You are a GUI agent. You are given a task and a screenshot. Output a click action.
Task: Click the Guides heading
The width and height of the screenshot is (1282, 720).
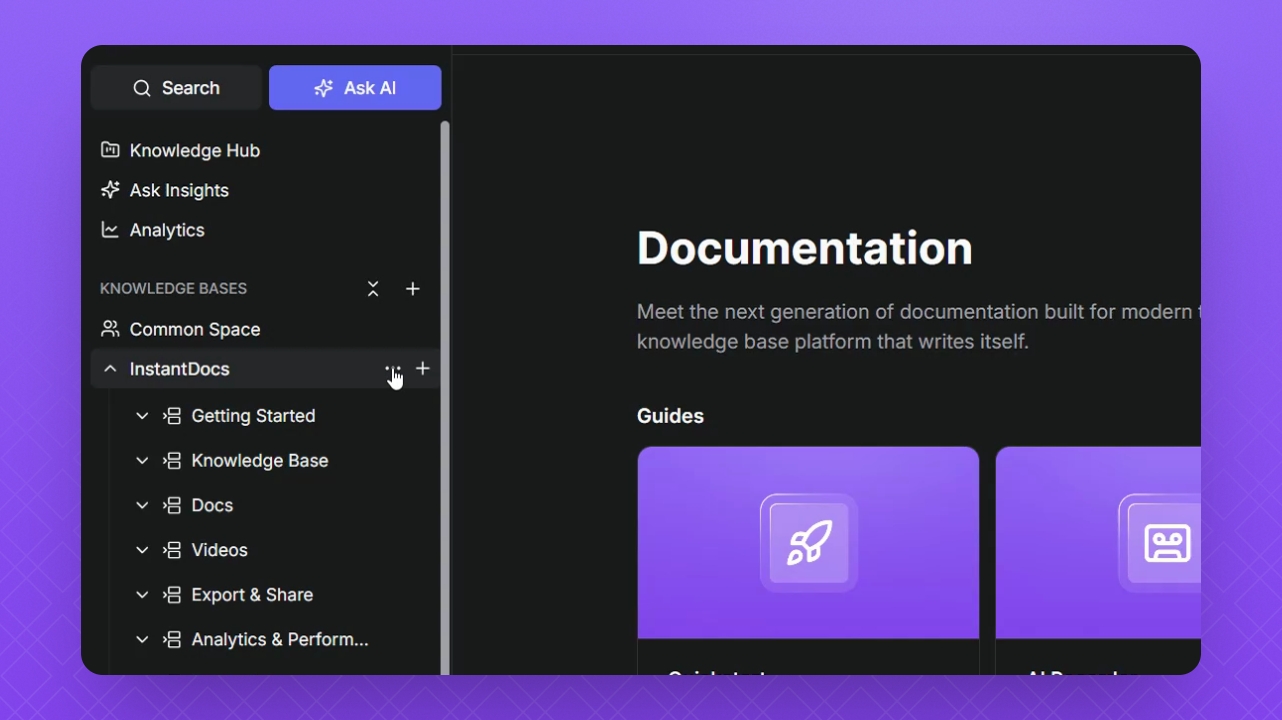point(670,416)
